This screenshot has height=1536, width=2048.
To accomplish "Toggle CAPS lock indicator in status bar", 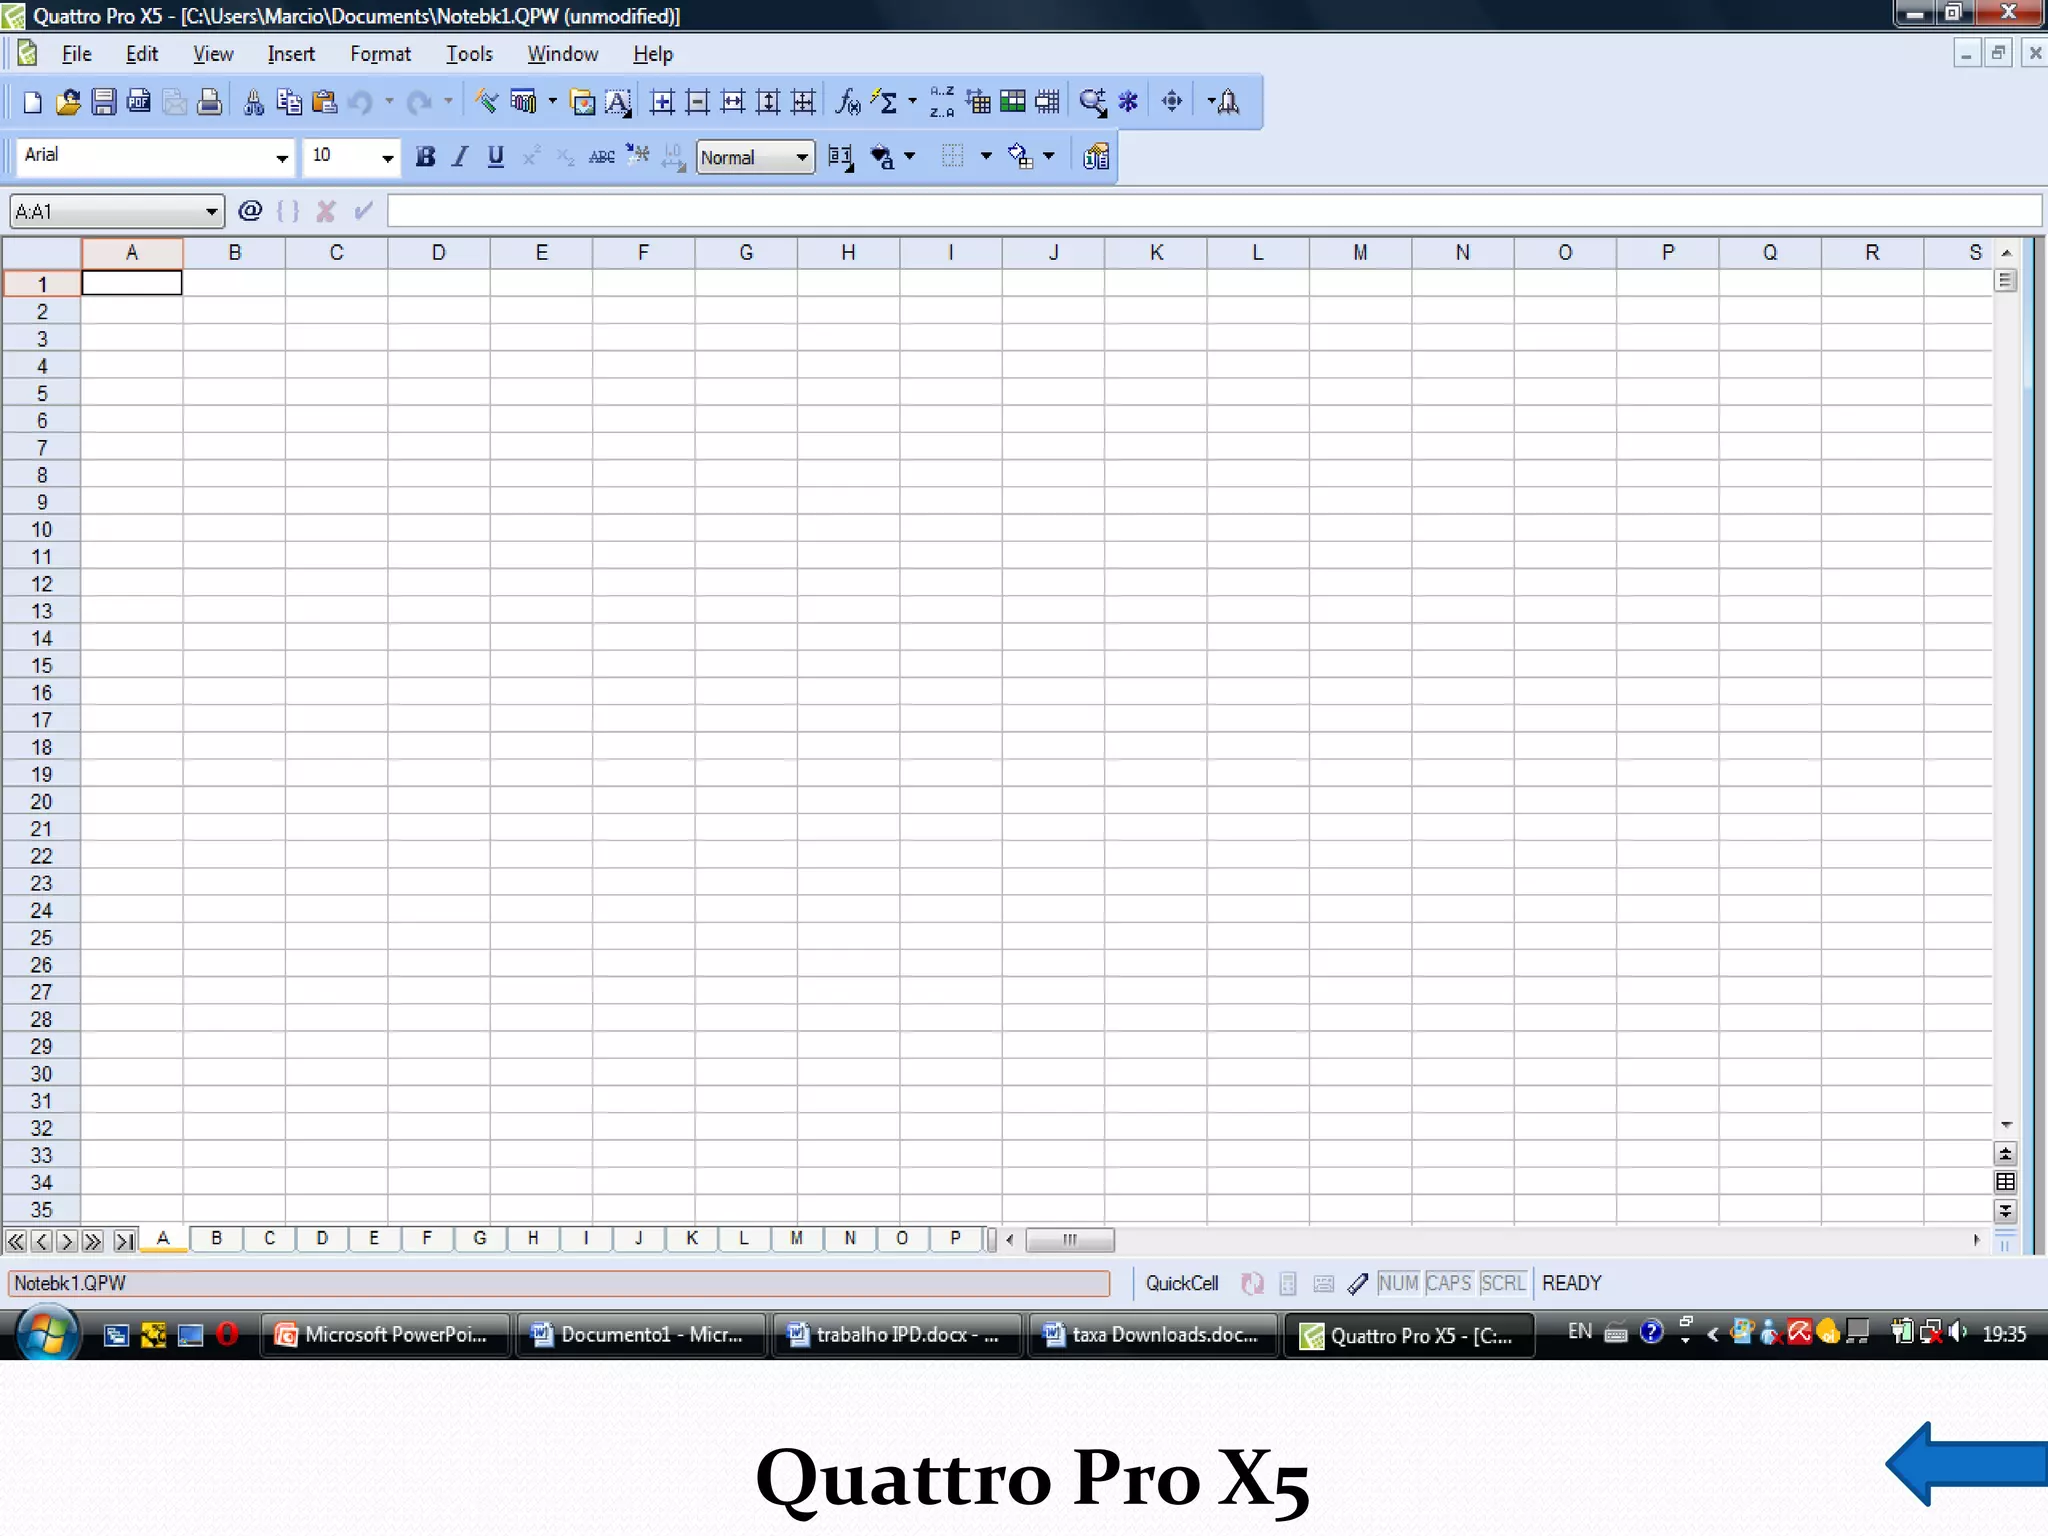I will pyautogui.click(x=1448, y=1283).
